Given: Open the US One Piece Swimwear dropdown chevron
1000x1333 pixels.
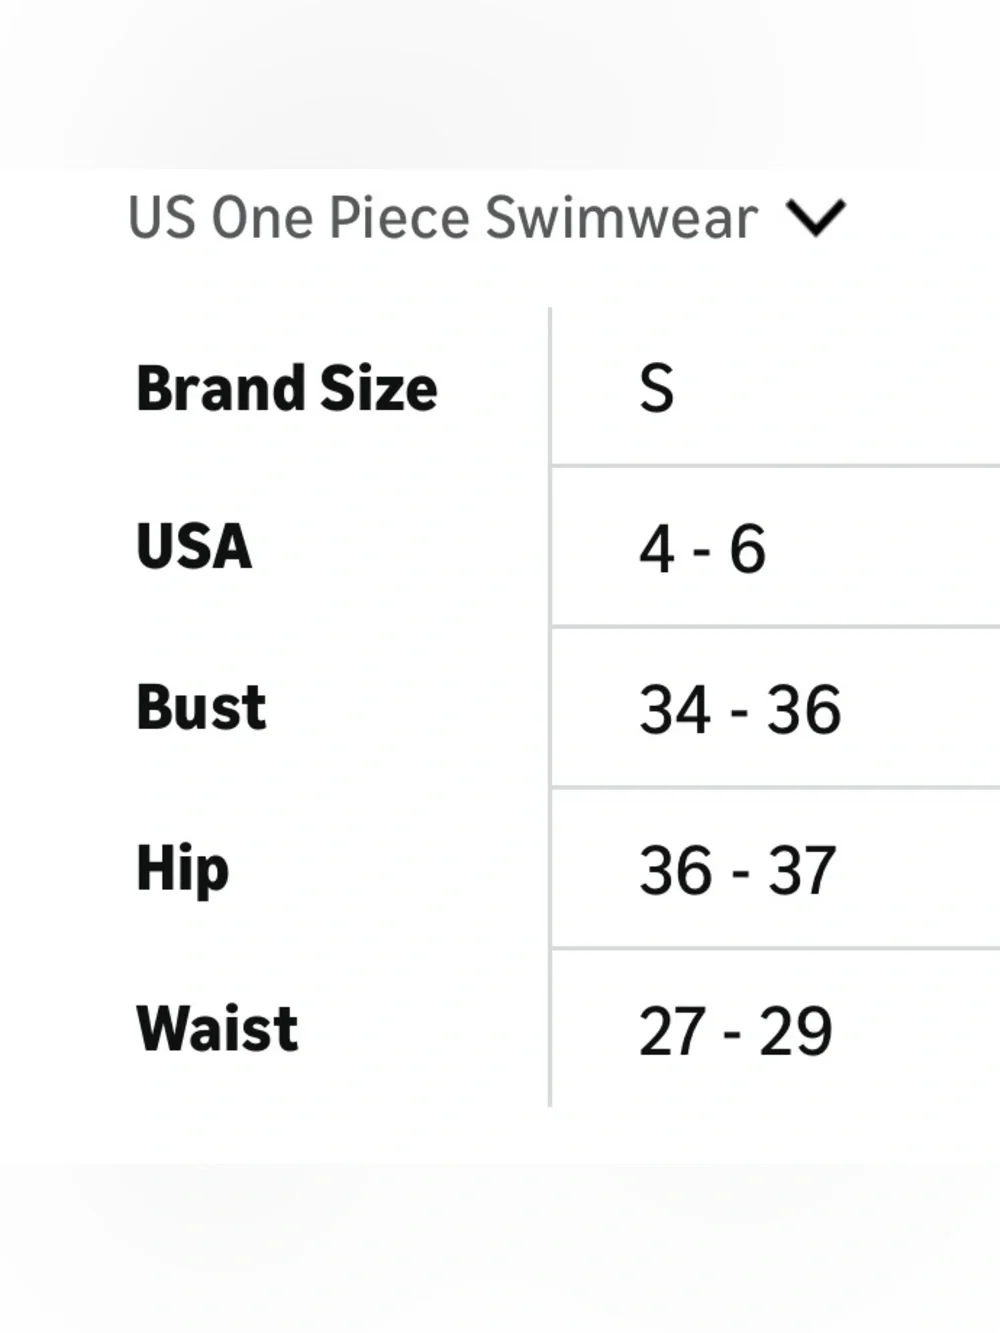Looking at the screenshot, I should [816, 218].
